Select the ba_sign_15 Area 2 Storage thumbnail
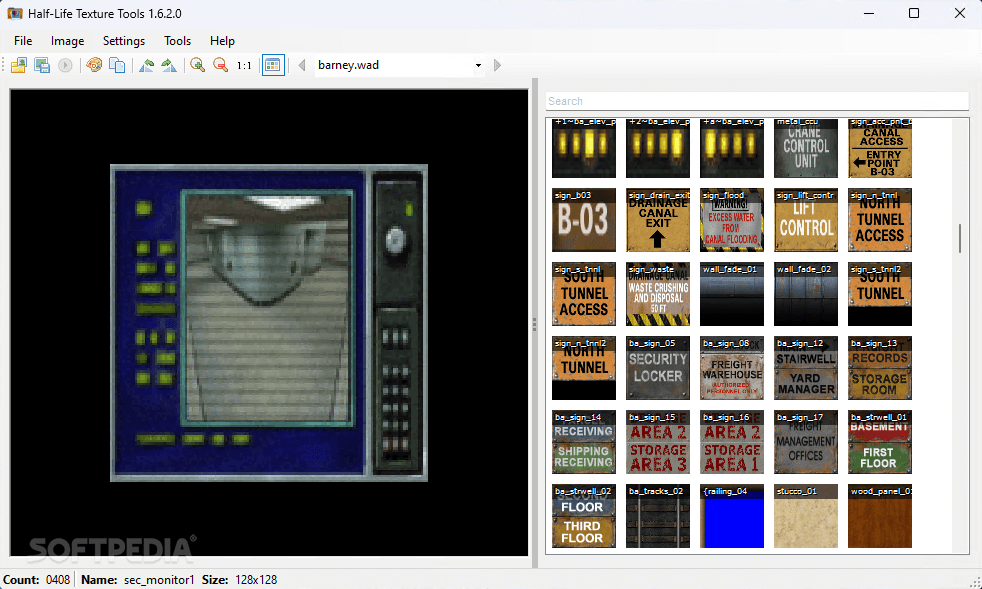This screenshot has height=589, width=982. 658,442
